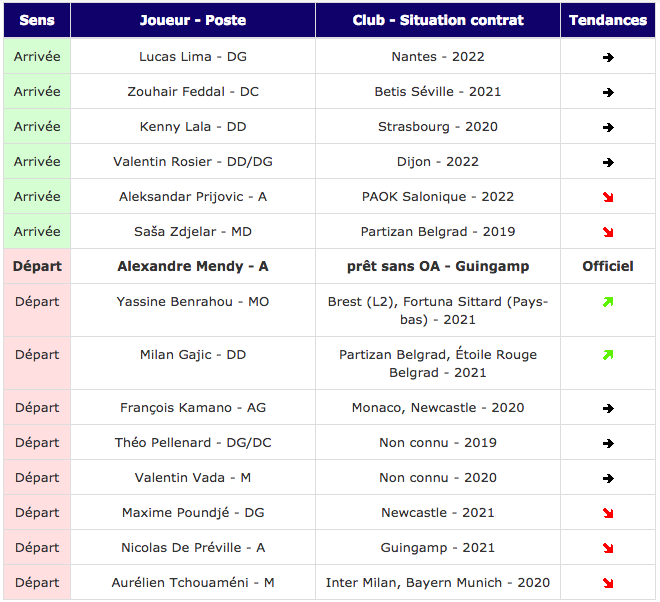The image size is (660, 602).
Task: Click the green Arrivée cell for Valentin Rosier
Action: pos(37,162)
